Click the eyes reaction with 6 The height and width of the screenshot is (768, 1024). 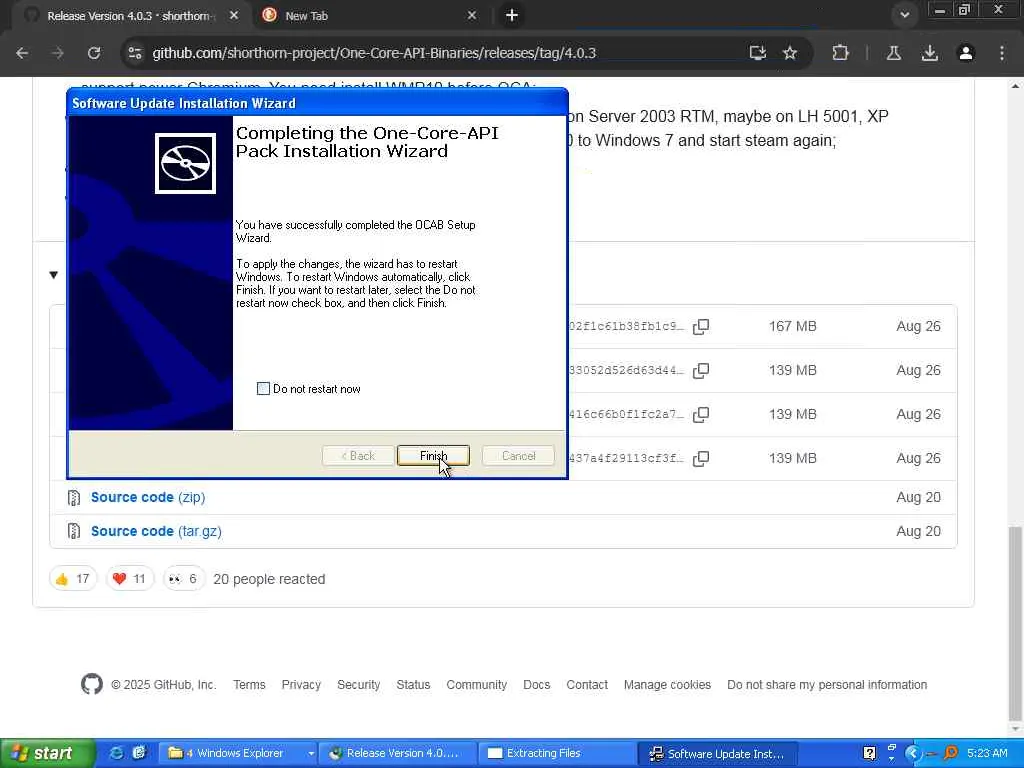(x=184, y=579)
